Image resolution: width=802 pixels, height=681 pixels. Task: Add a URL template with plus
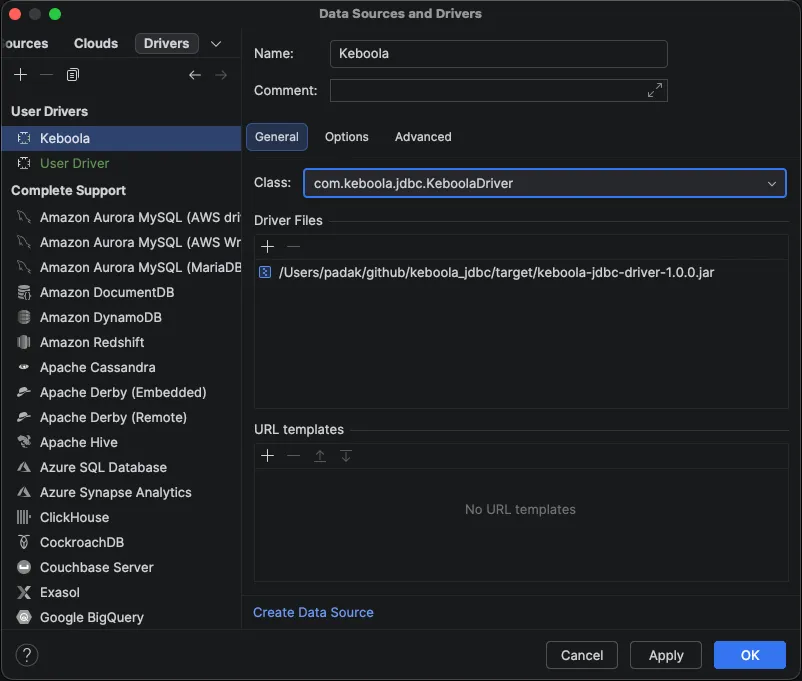click(x=268, y=455)
